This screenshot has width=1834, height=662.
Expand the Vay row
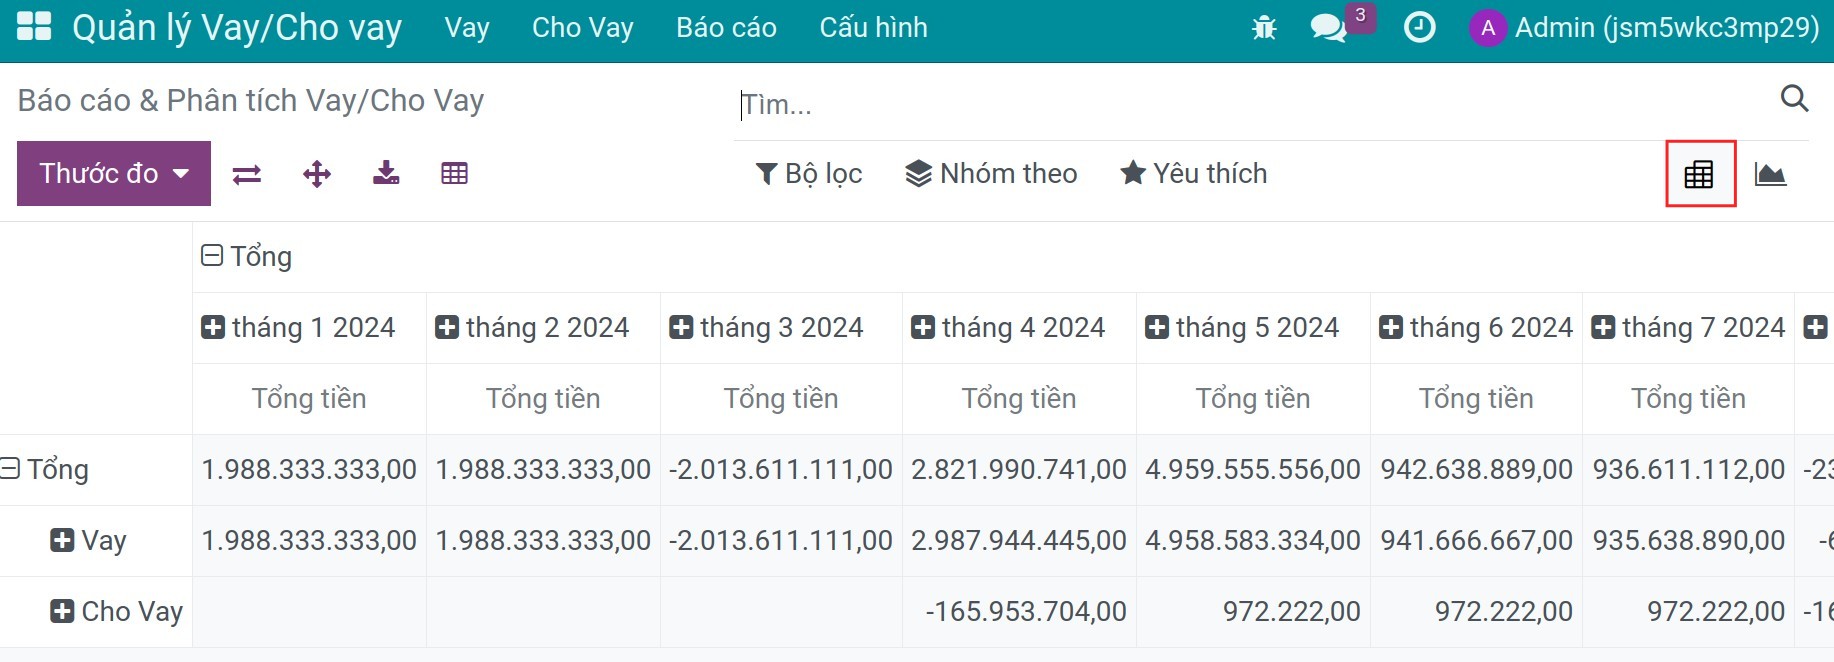pos(88,541)
